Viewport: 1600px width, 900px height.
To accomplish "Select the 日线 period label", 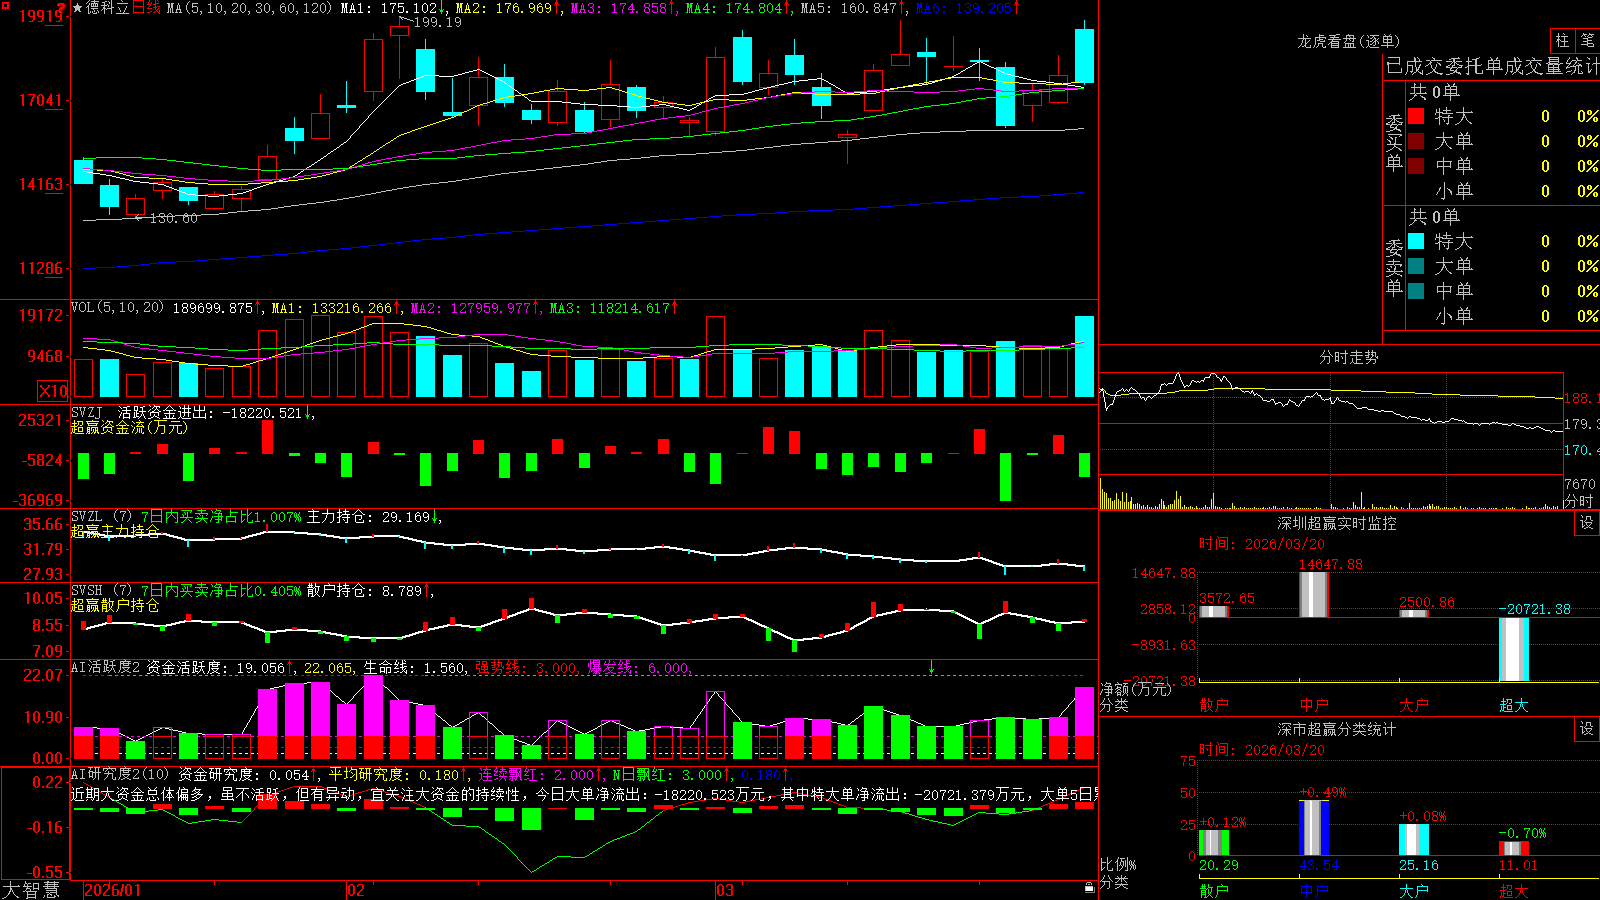I will point(146,8).
